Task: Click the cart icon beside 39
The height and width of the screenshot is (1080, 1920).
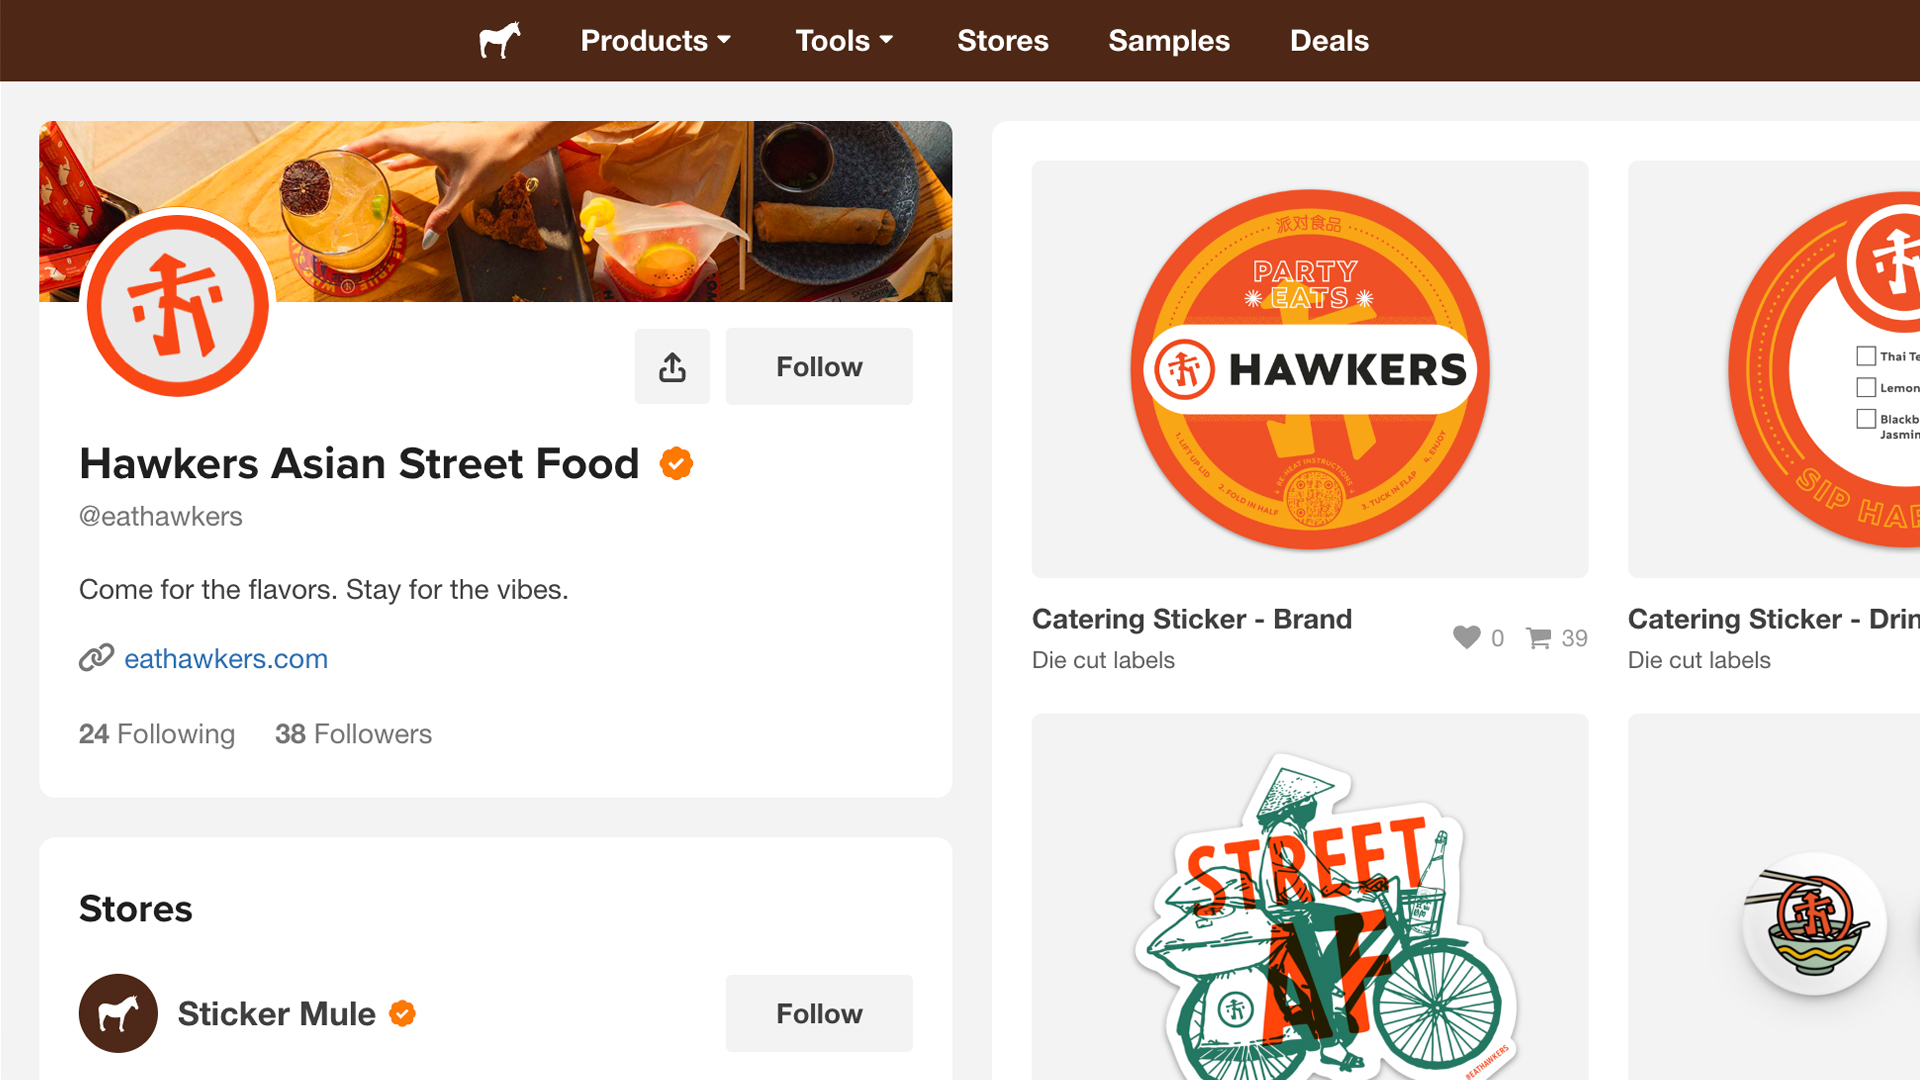Action: (1538, 638)
